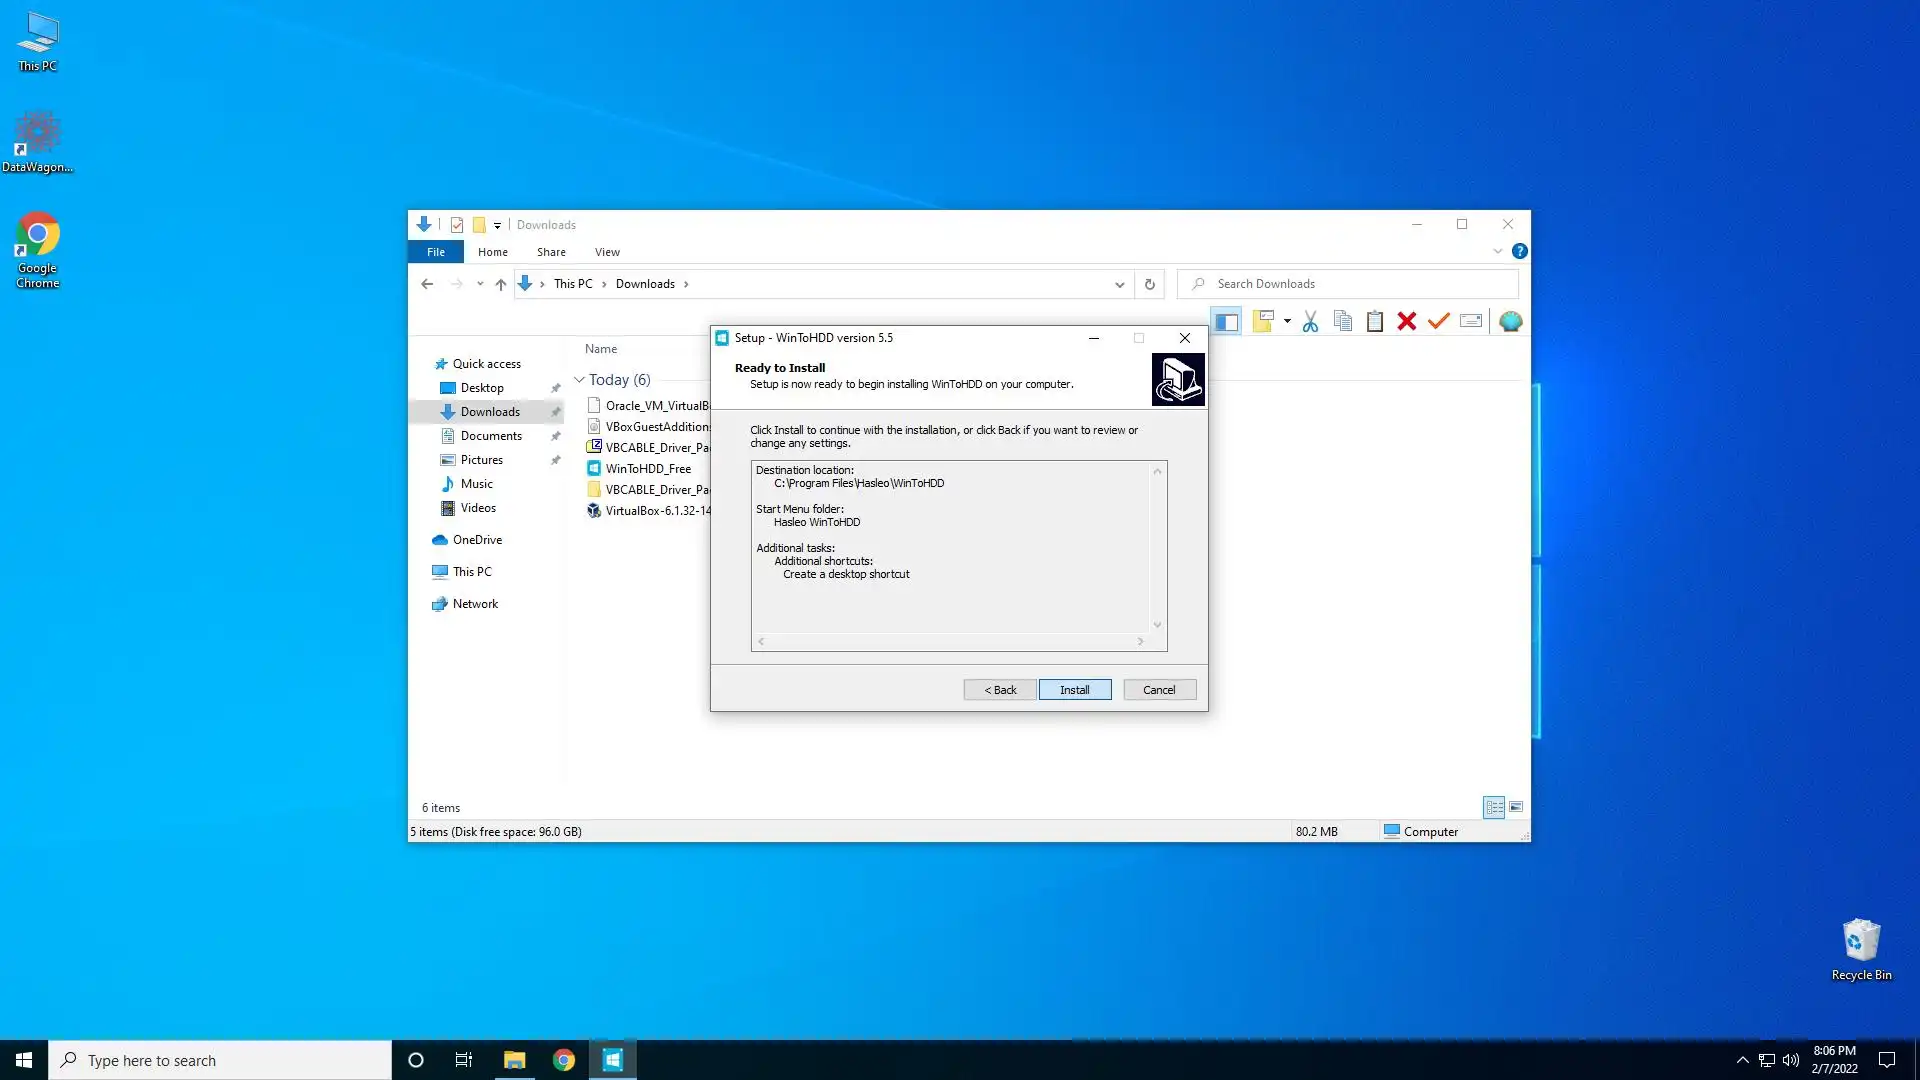This screenshot has height=1080, width=1920.
Task: Switch to large icons view button
Action: point(1516,807)
